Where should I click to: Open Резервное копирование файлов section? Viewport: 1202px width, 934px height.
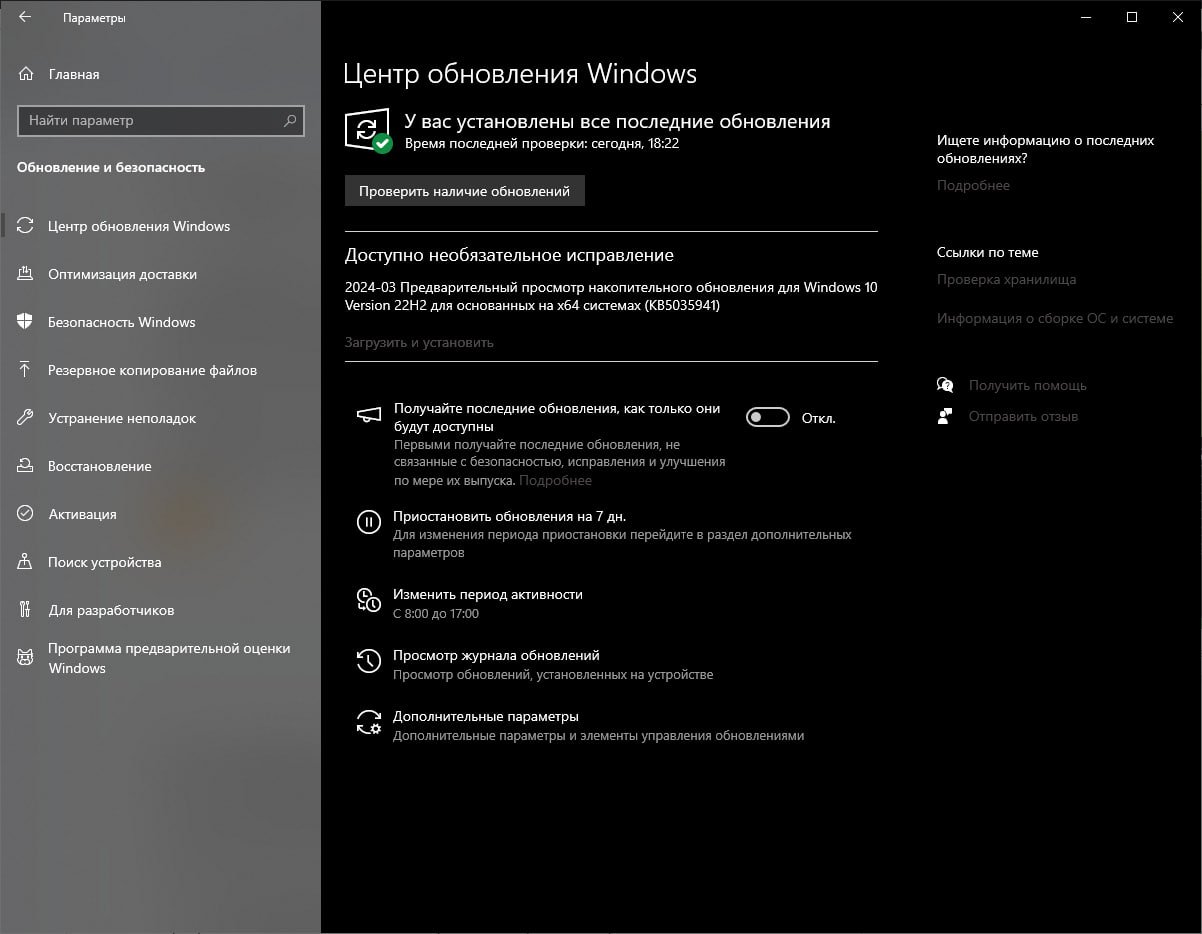coord(152,370)
